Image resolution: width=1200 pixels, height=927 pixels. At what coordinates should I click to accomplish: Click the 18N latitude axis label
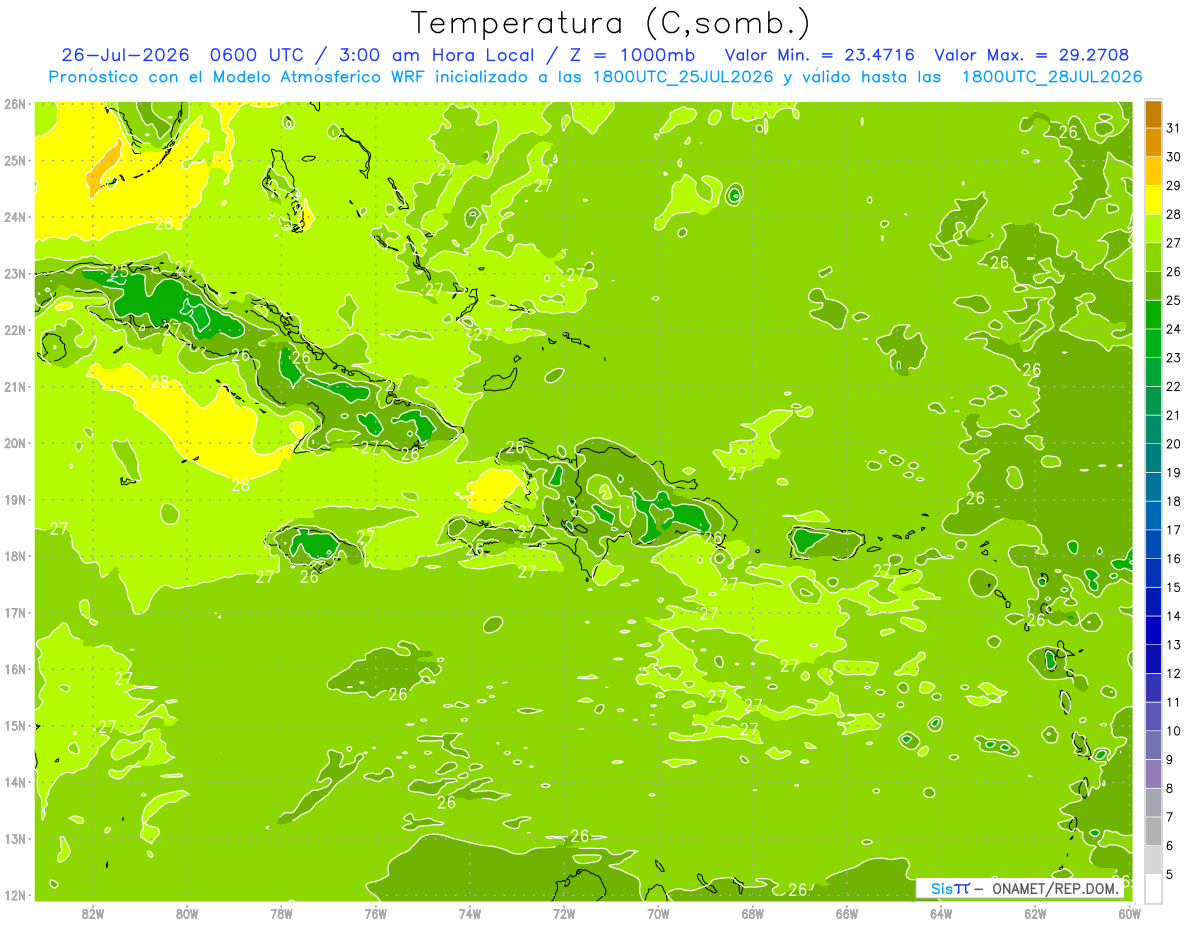[15, 556]
